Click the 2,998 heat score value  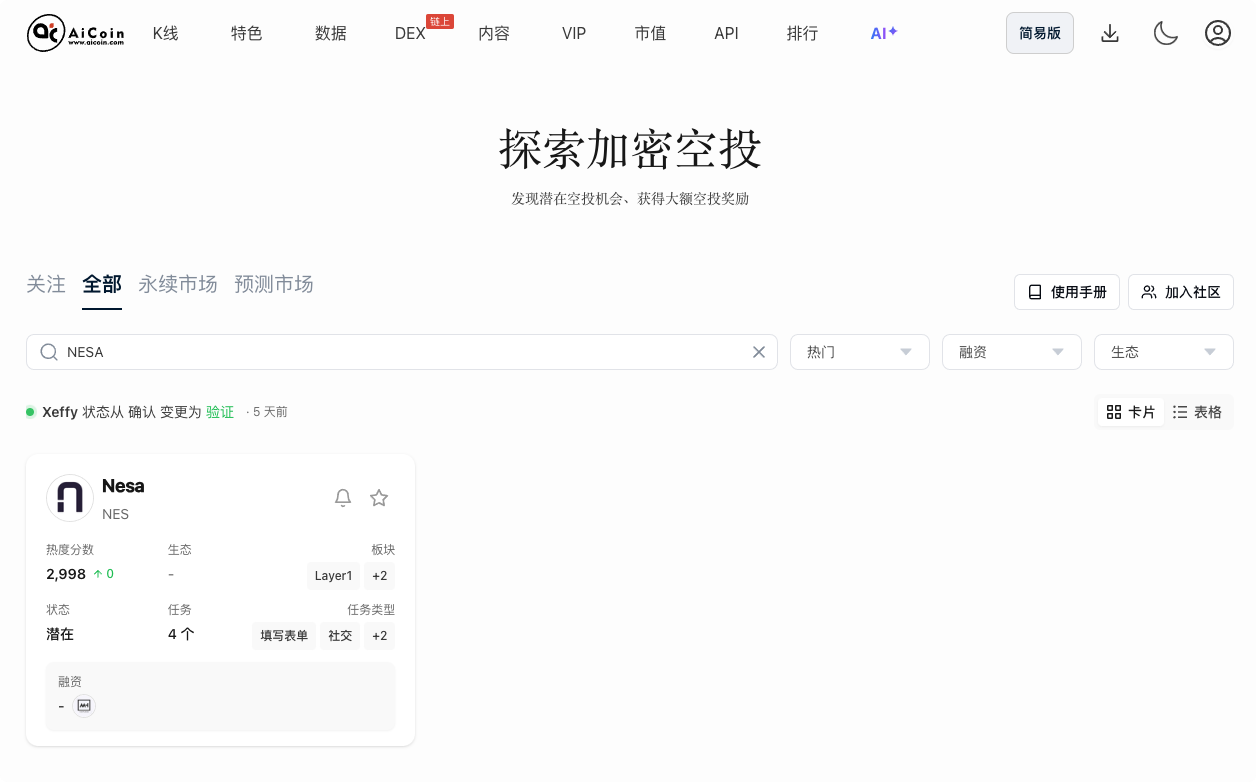[66, 574]
